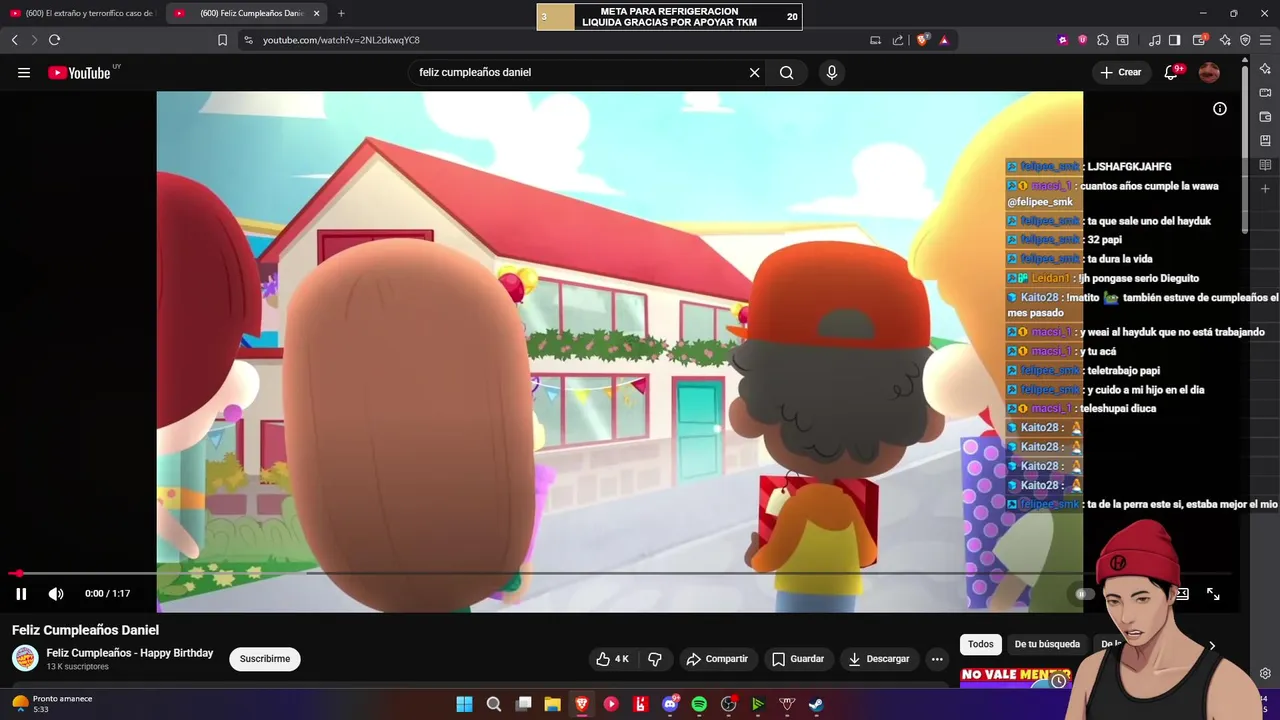The width and height of the screenshot is (1280, 720).
Task: Open a new browser tab
Action: tap(341, 13)
